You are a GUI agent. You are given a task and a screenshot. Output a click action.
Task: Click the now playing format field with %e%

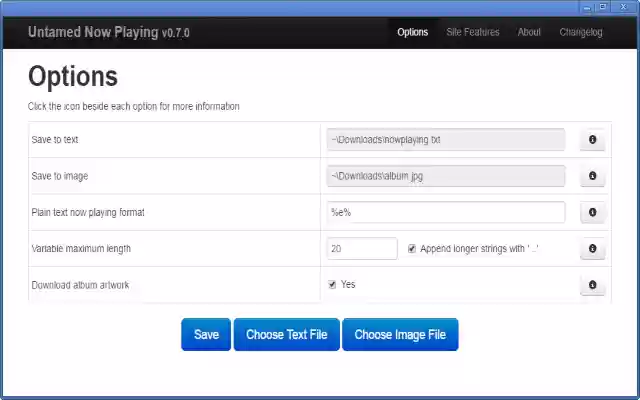pyautogui.click(x=446, y=212)
